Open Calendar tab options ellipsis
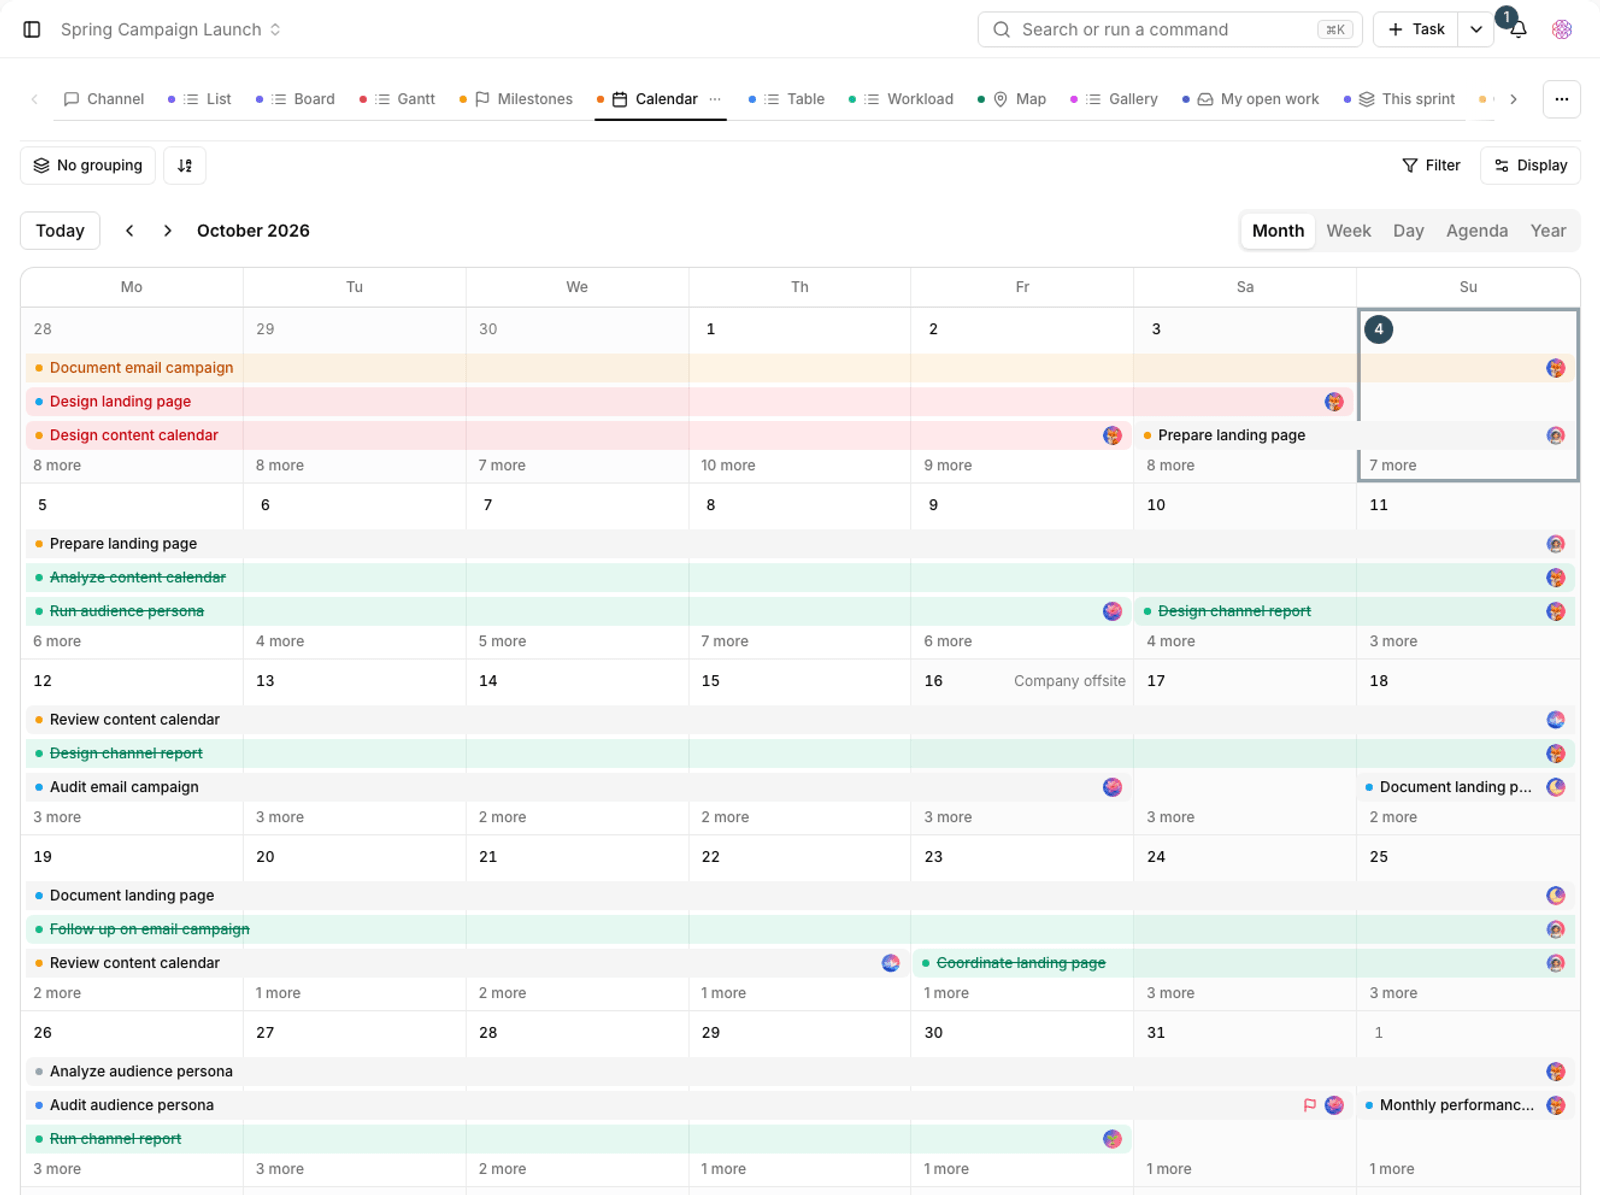Image resolution: width=1600 pixels, height=1195 pixels. click(x=715, y=99)
